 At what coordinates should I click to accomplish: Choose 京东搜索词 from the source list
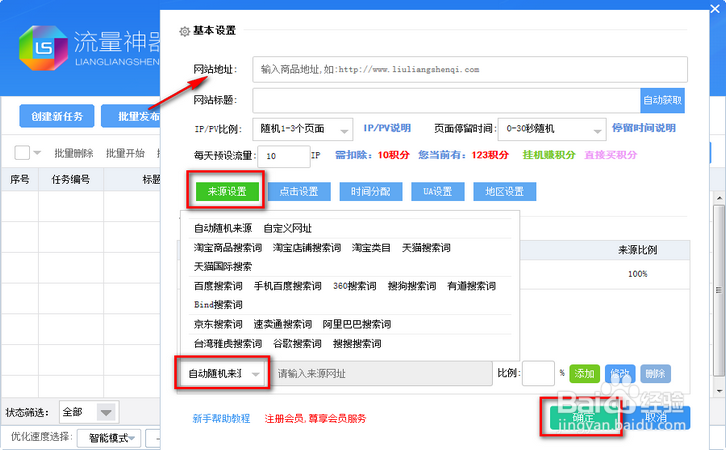(x=218, y=324)
